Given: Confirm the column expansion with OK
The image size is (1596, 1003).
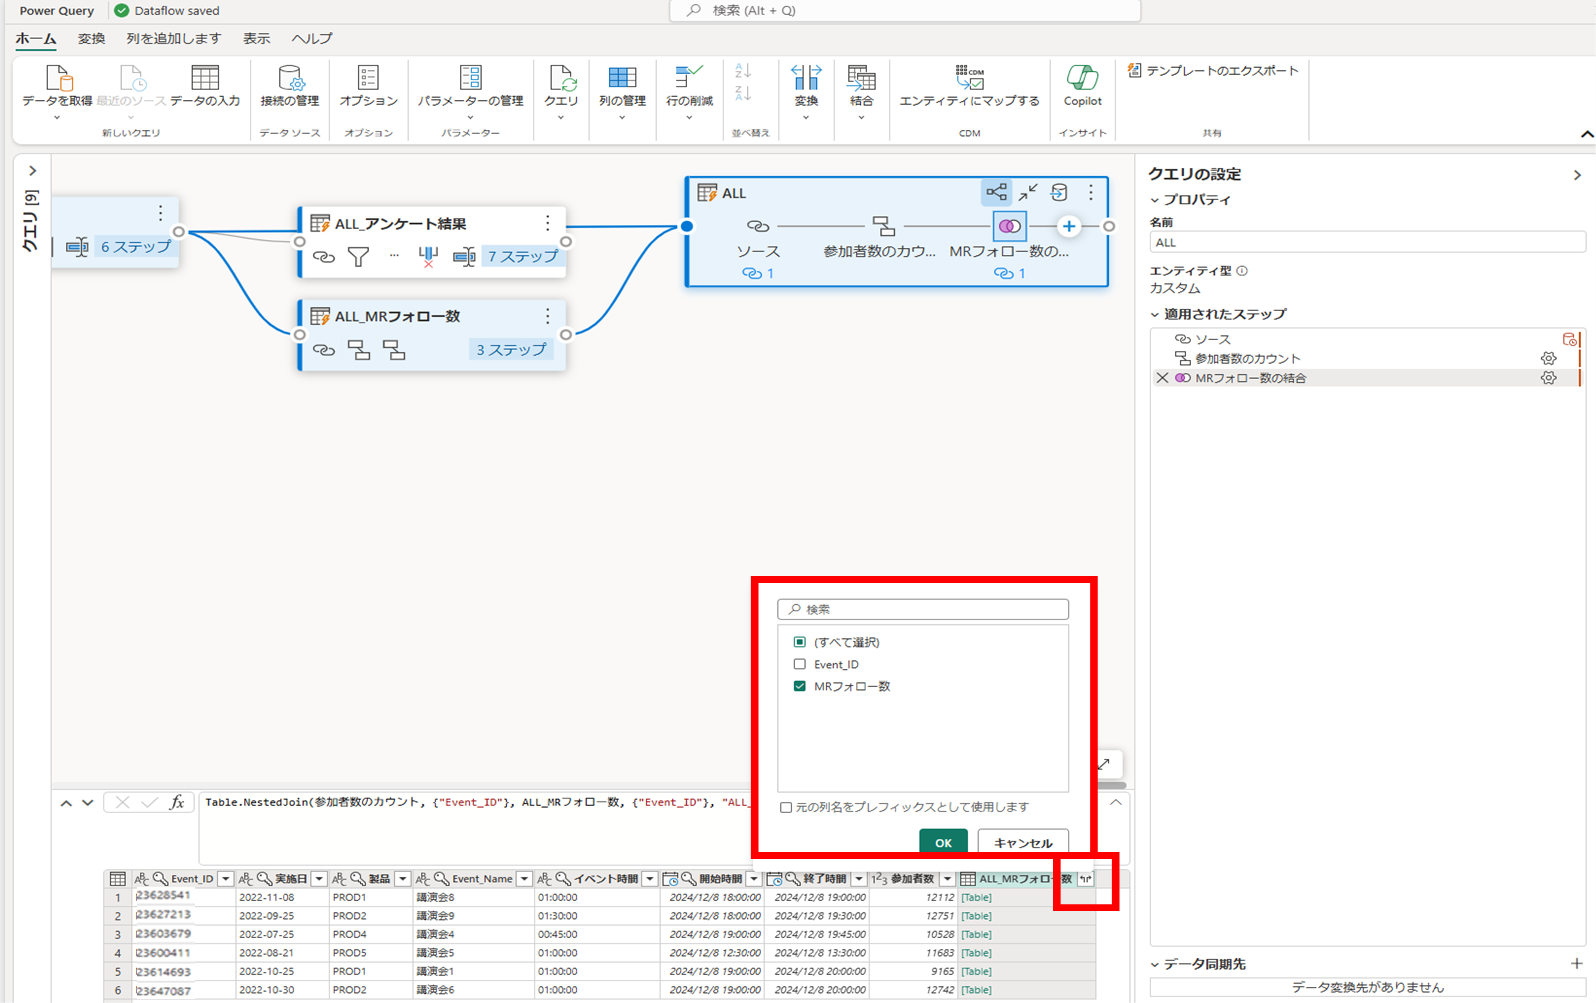Looking at the screenshot, I should click(943, 842).
